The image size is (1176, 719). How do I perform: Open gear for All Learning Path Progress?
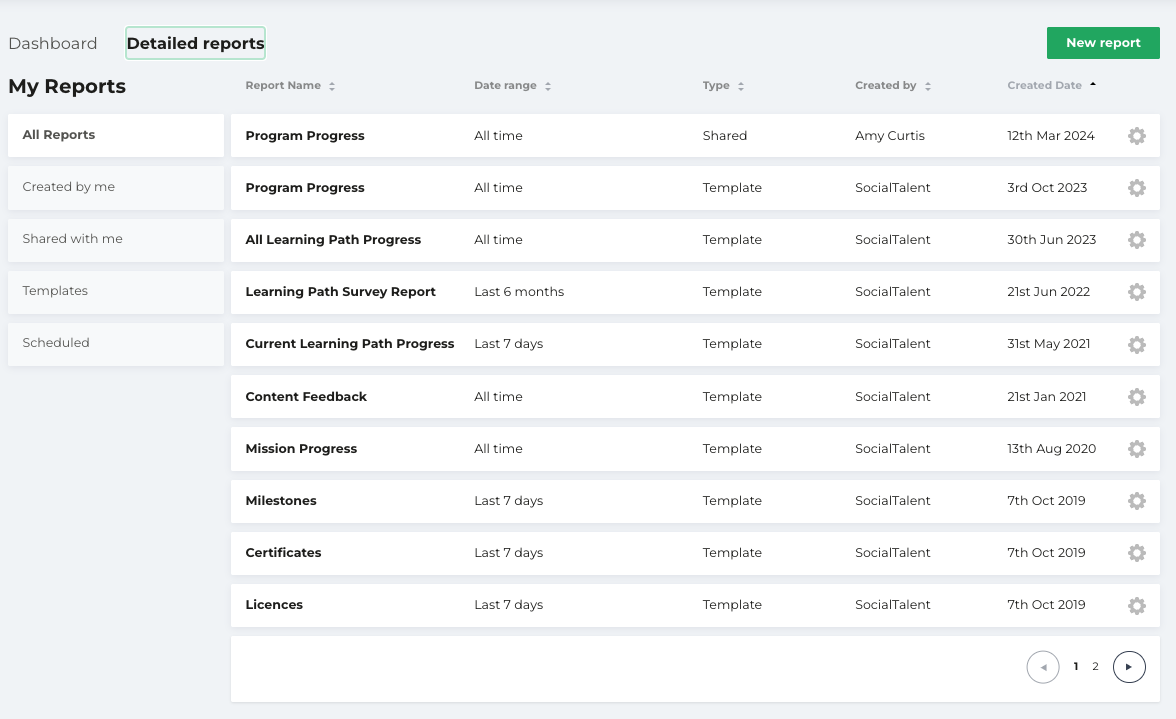point(1136,240)
